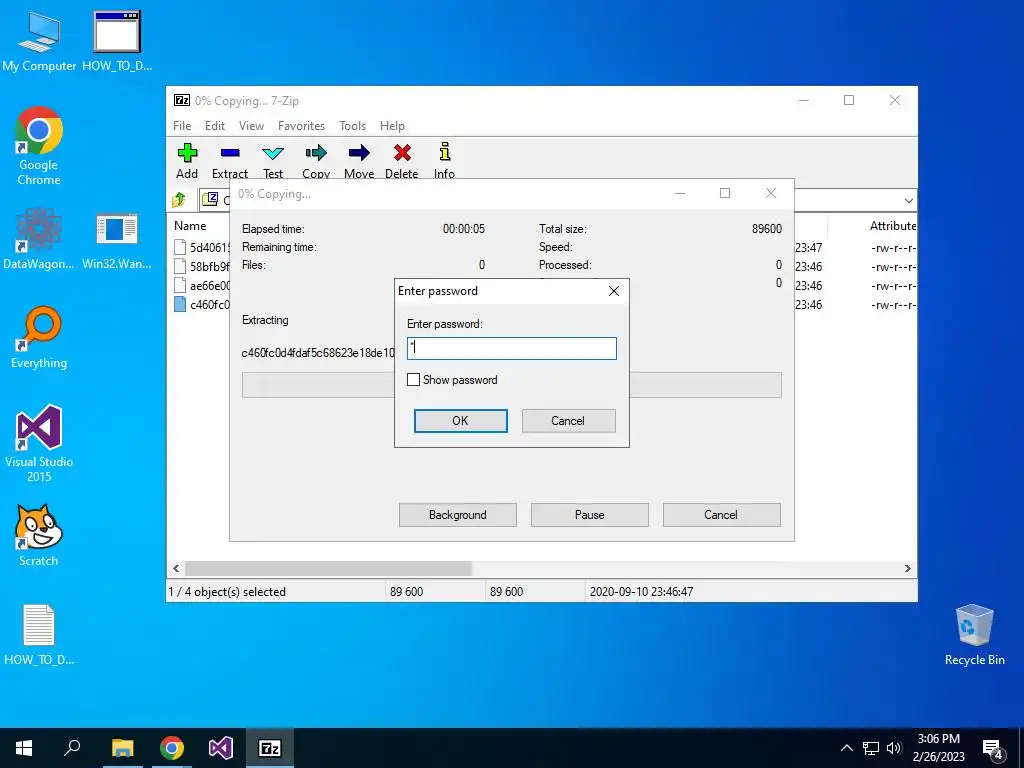Select the top HOW_TO_D... window-icon desktop file
1024x768 pixels.
tap(117, 41)
